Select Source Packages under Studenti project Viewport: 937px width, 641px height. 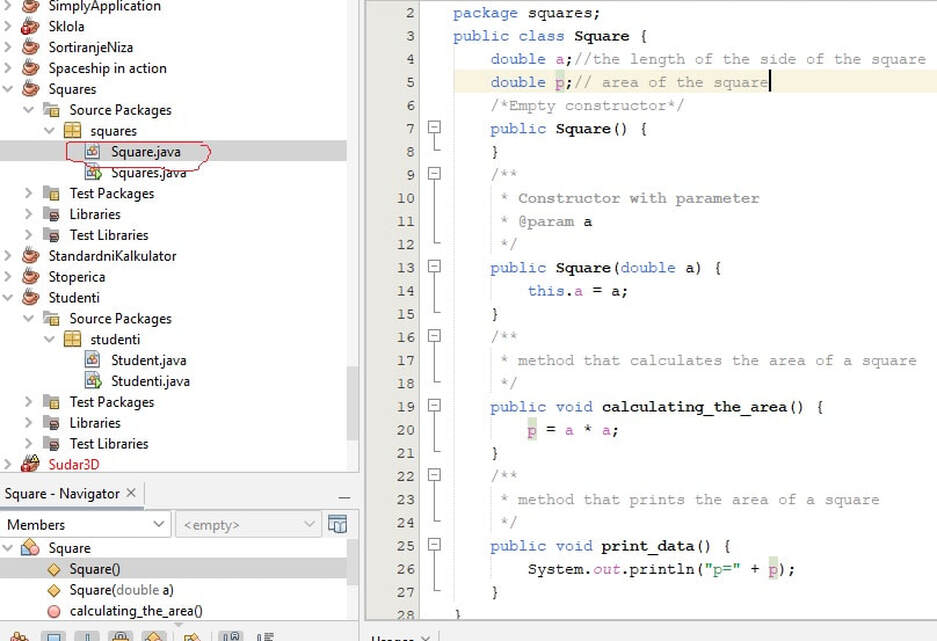click(120, 318)
